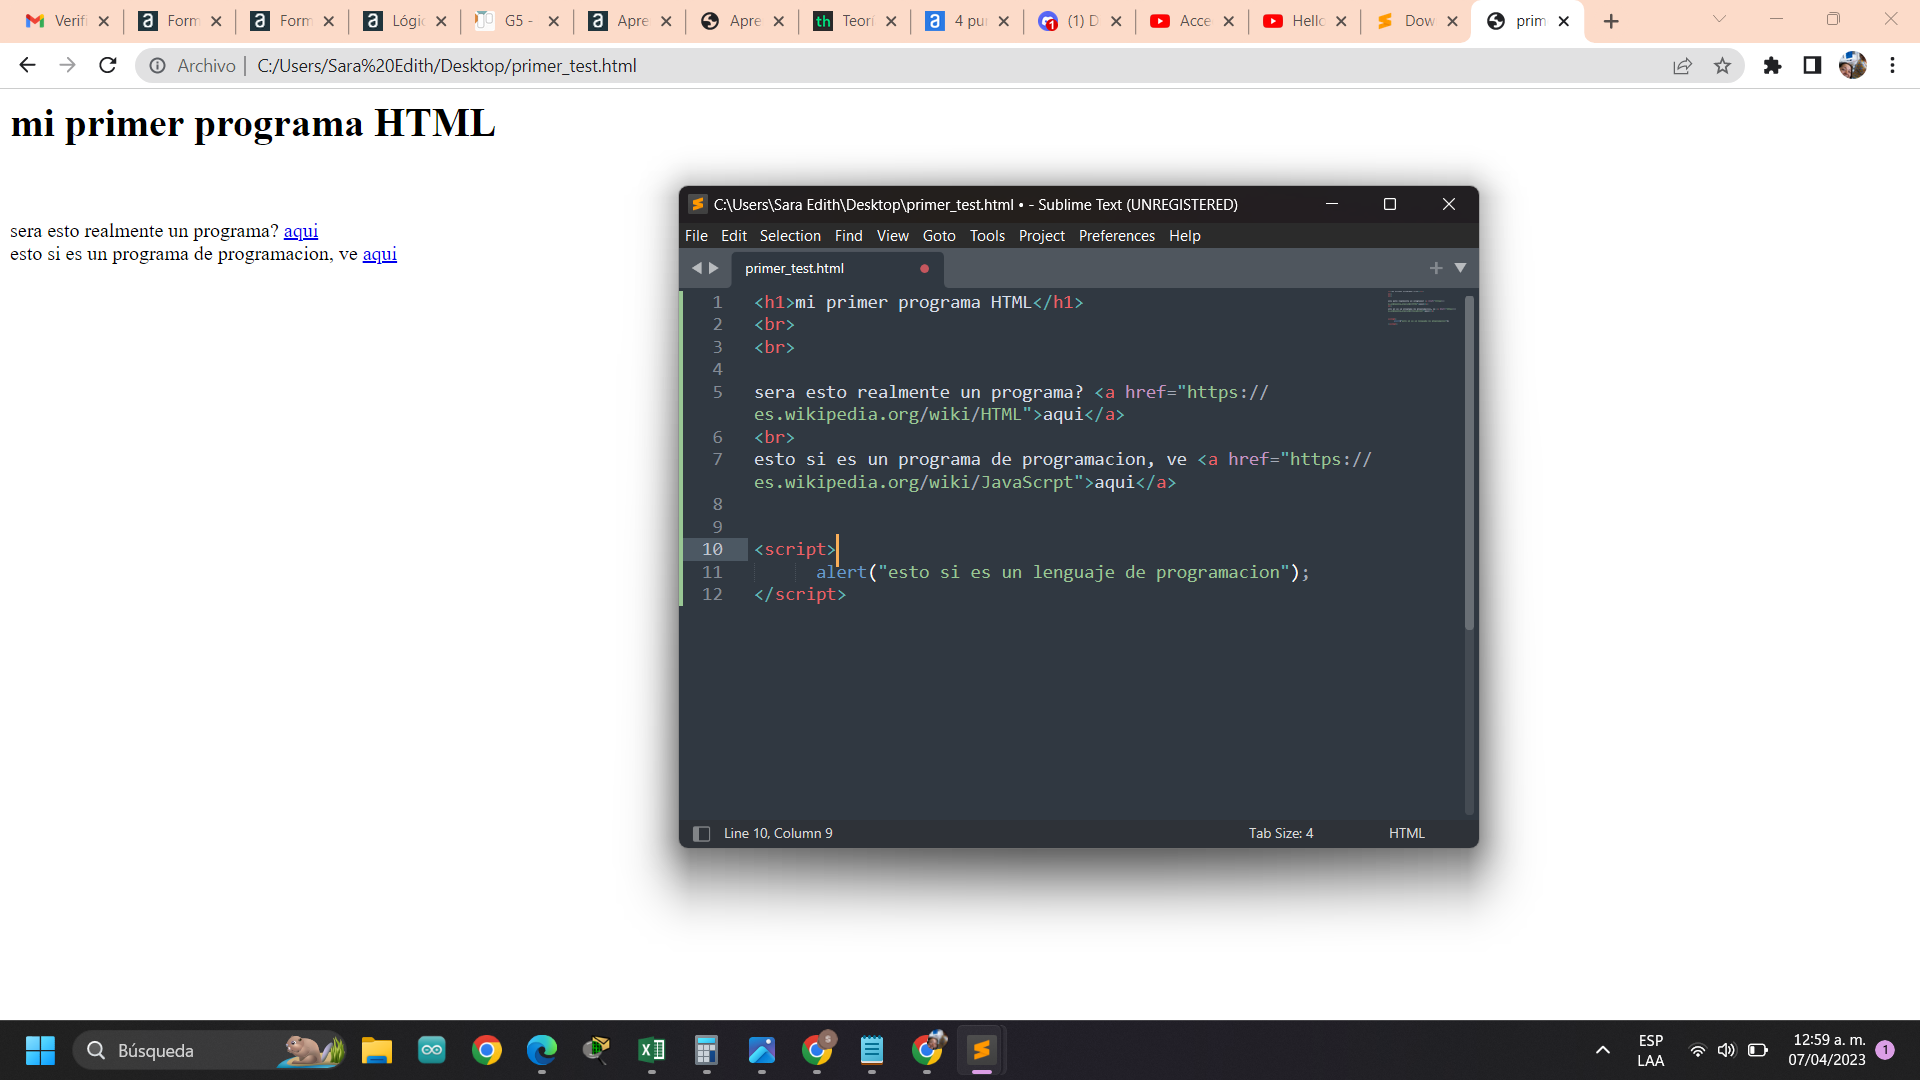
Task: Click the back tab-navigation arrow in Sublime
Action: 697,268
